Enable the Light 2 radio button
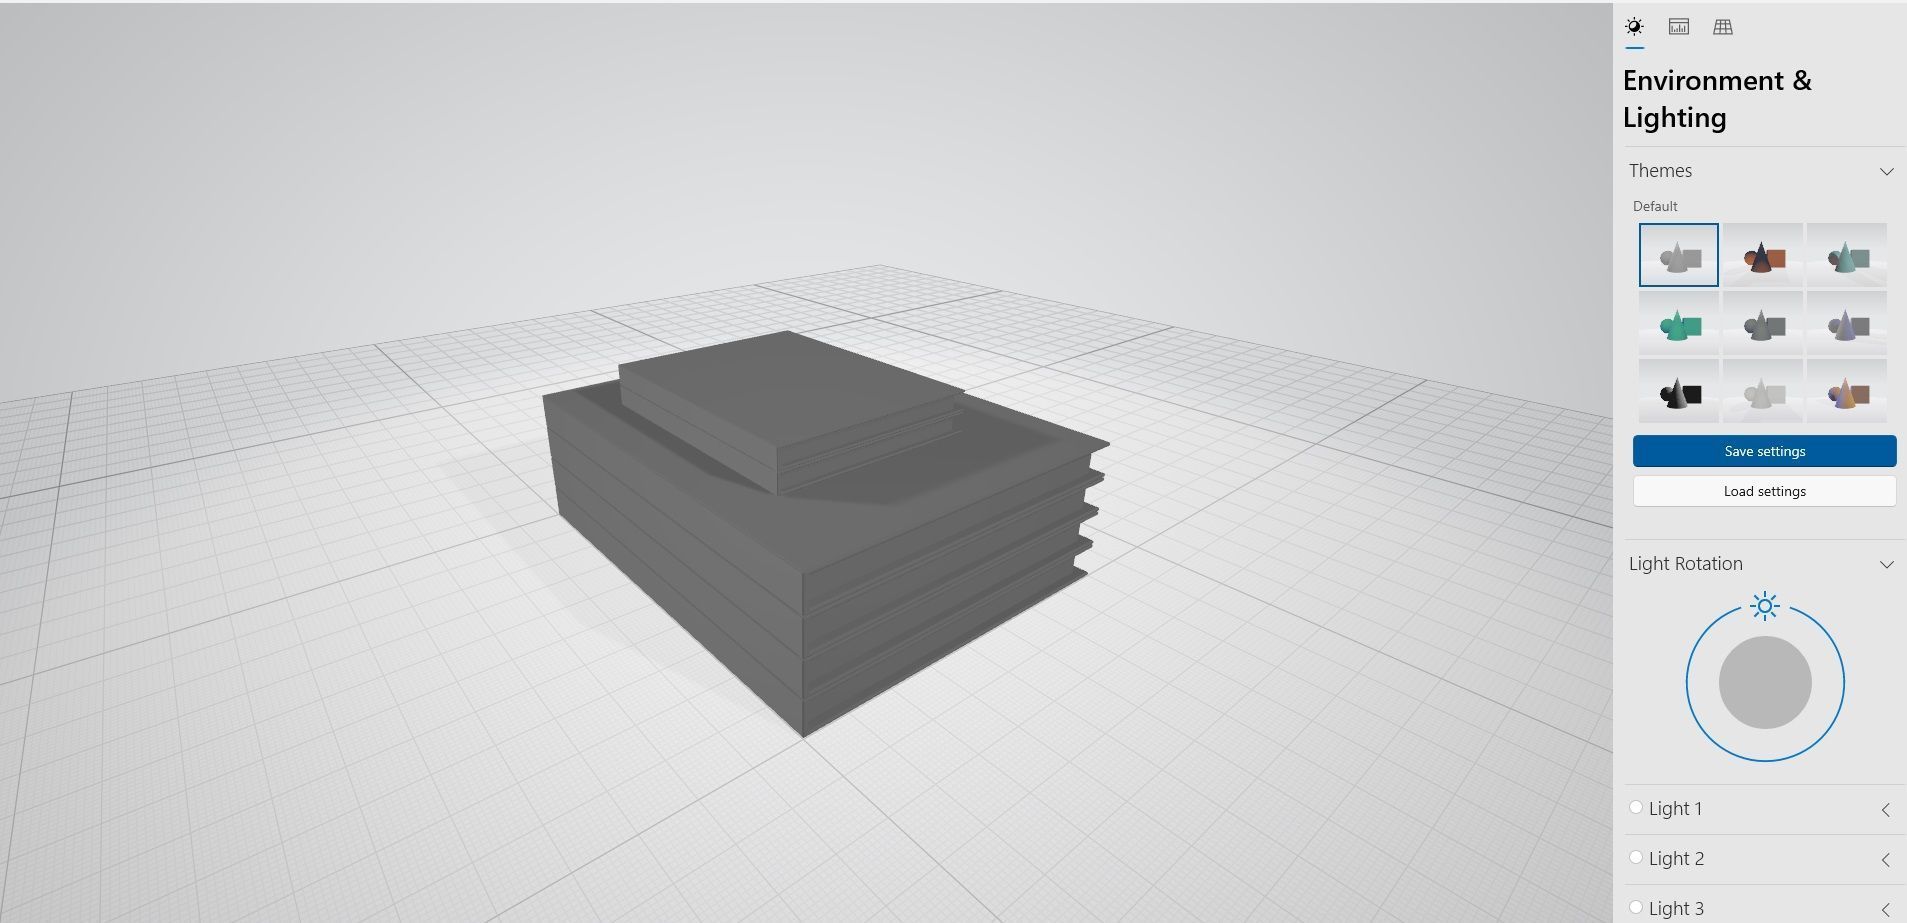1907x923 pixels. [1636, 857]
